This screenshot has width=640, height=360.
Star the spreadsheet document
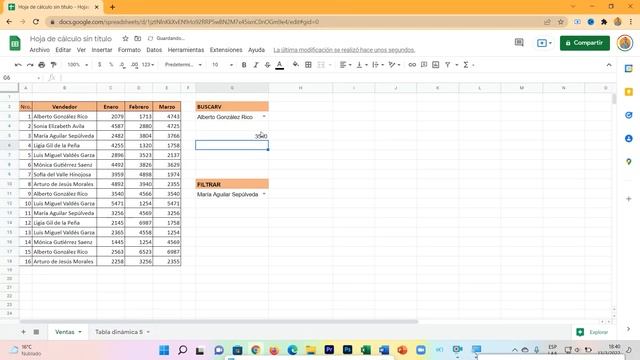pos(125,38)
